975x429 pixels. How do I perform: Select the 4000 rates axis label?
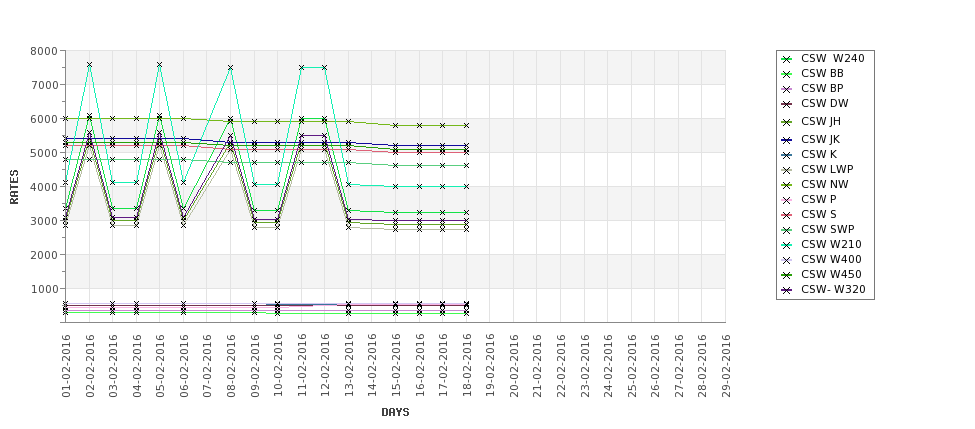44,187
